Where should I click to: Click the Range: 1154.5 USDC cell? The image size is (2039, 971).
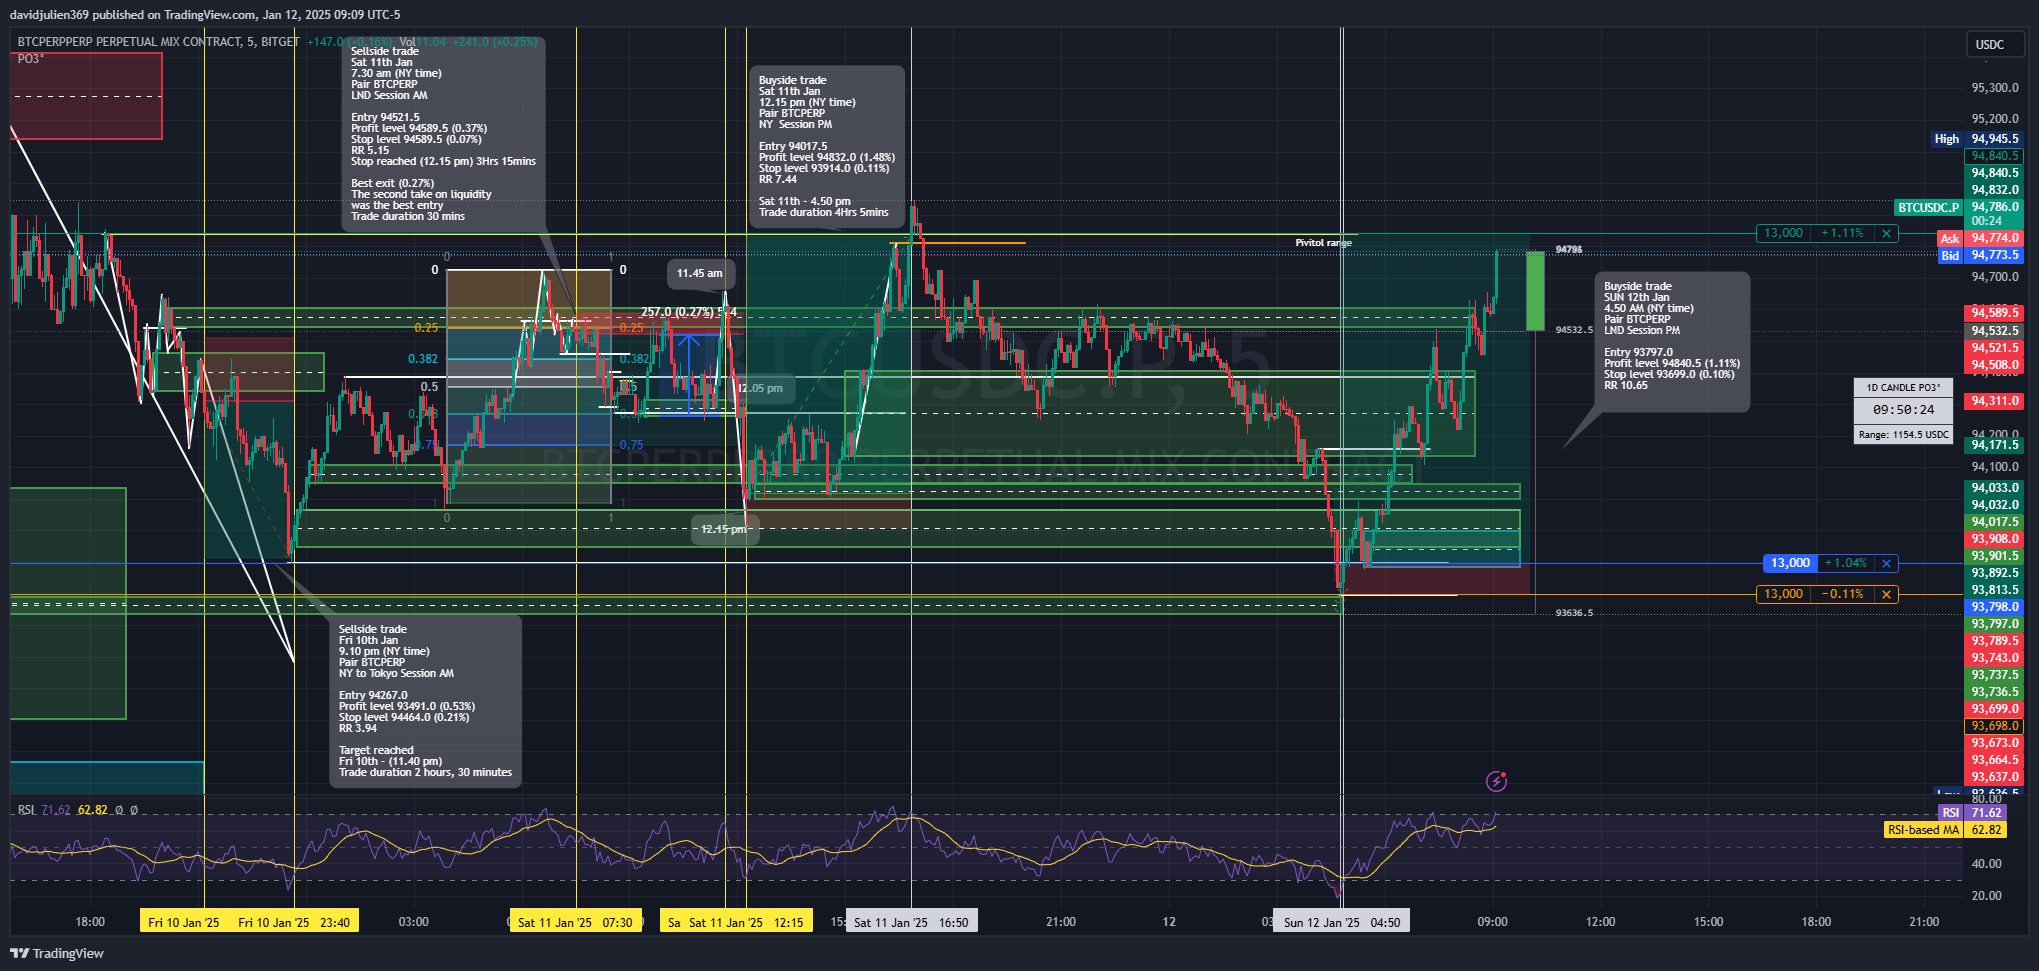(x=1903, y=435)
